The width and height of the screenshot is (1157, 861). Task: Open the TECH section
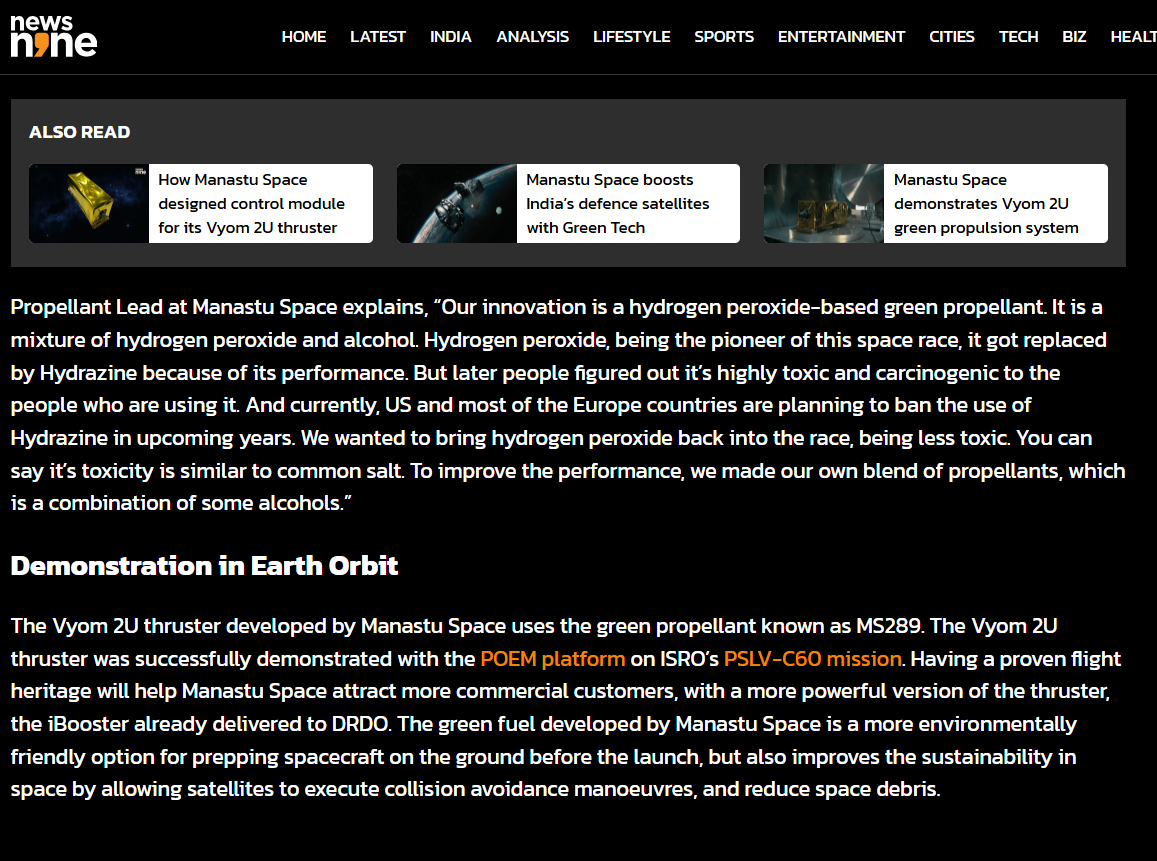(1018, 37)
